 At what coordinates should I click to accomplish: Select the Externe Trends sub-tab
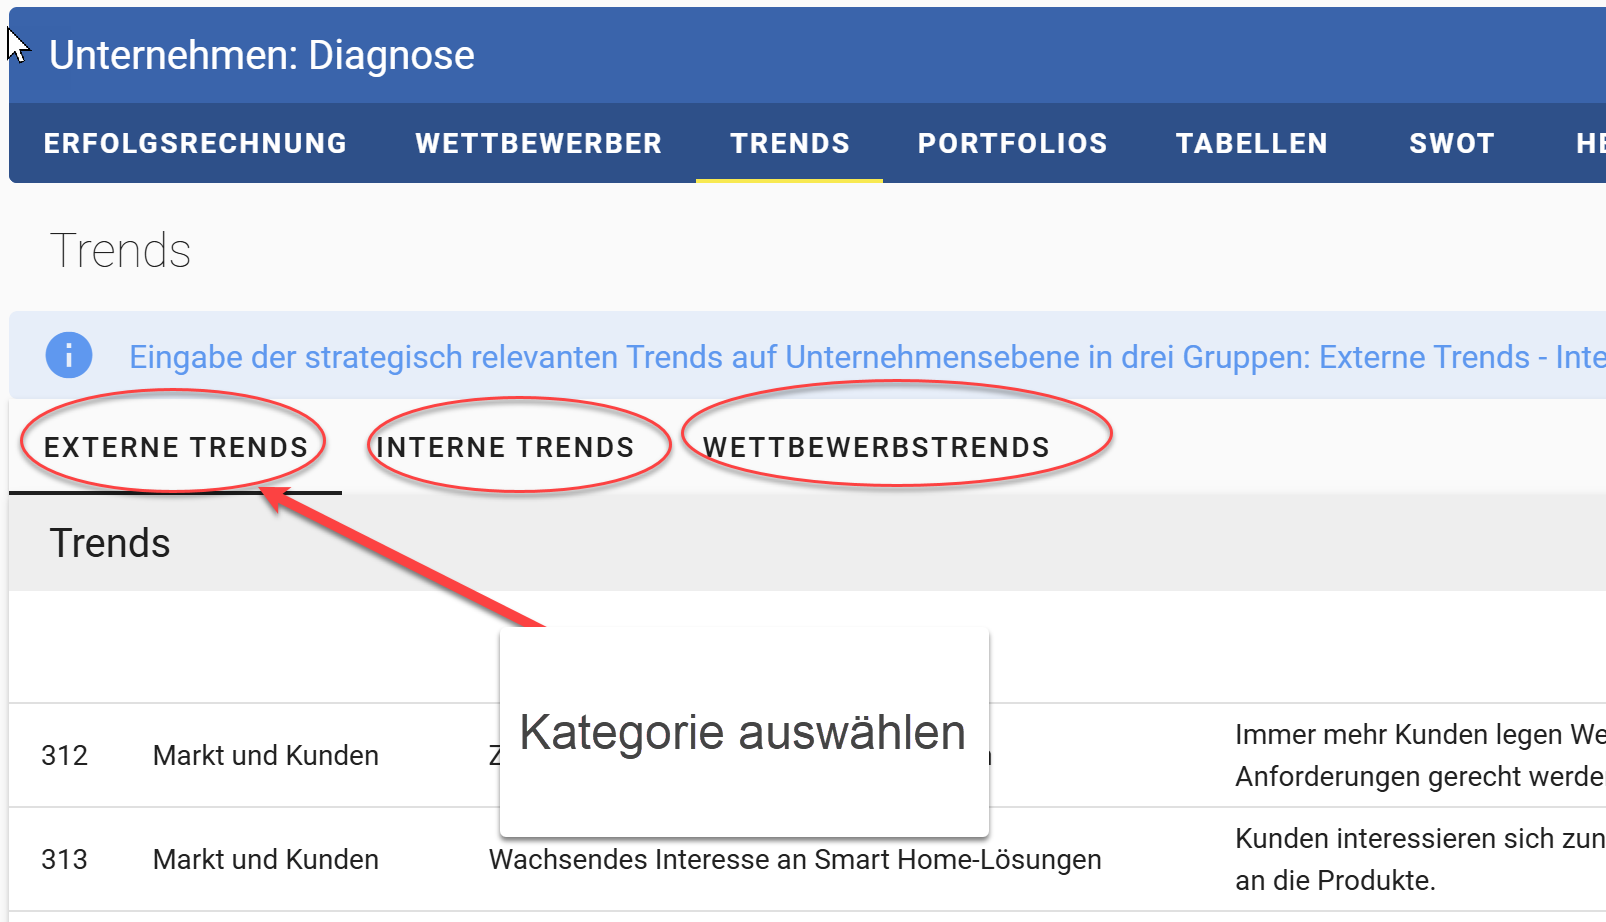176,447
